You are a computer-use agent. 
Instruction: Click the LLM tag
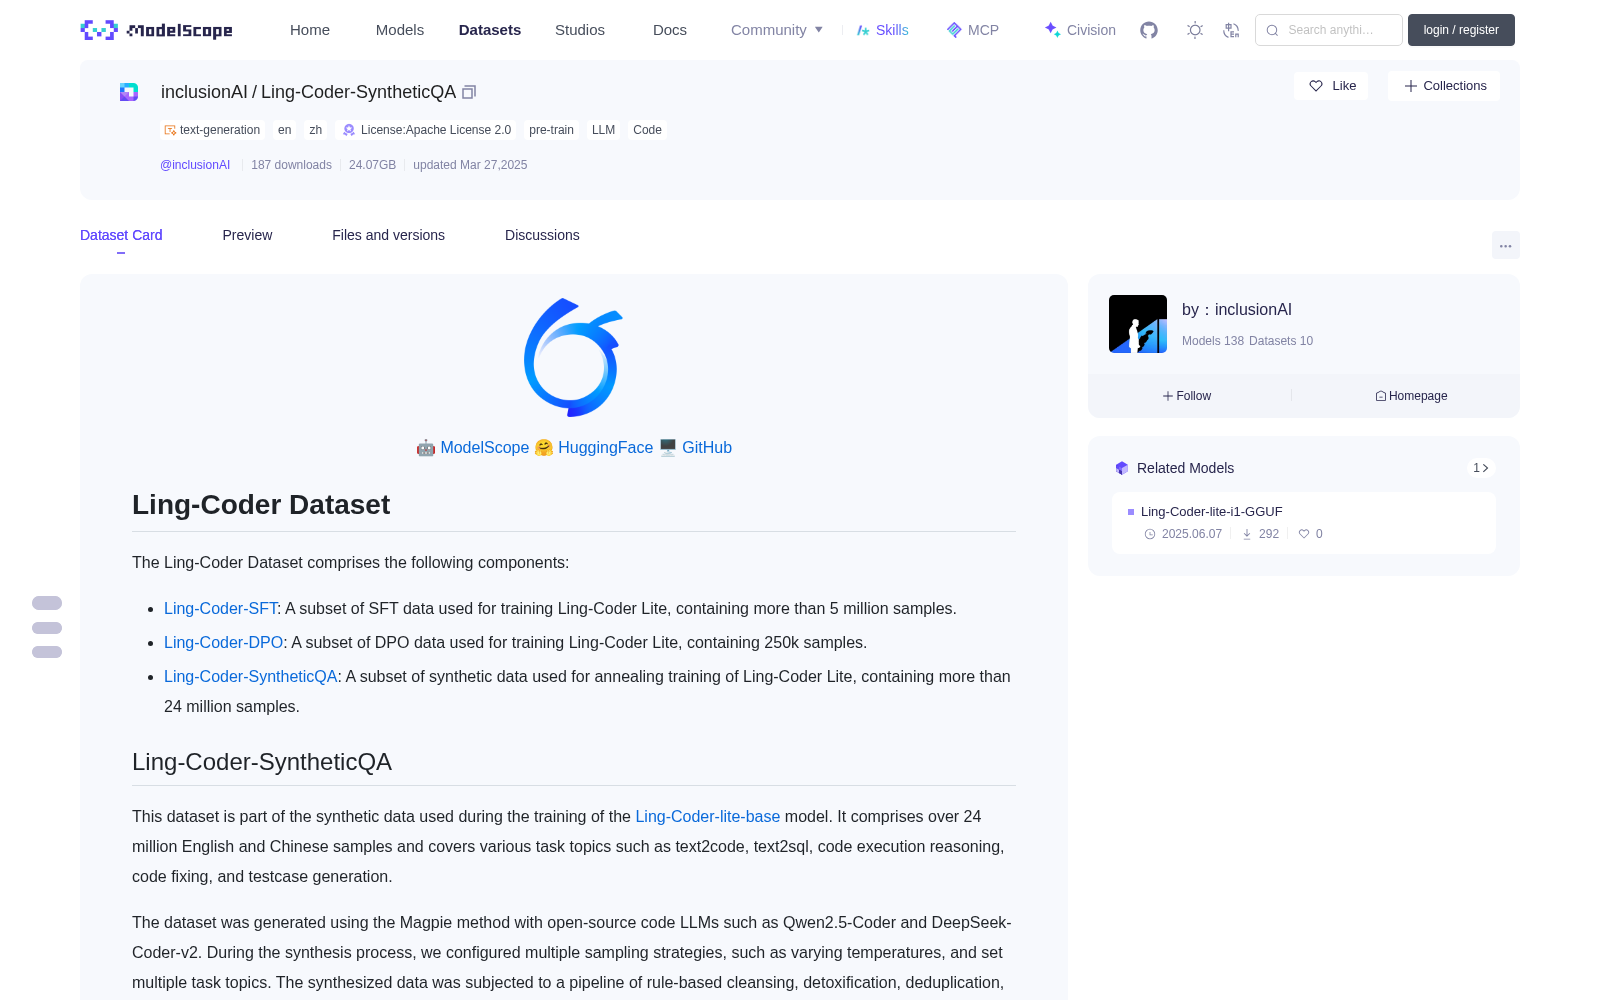click(603, 130)
